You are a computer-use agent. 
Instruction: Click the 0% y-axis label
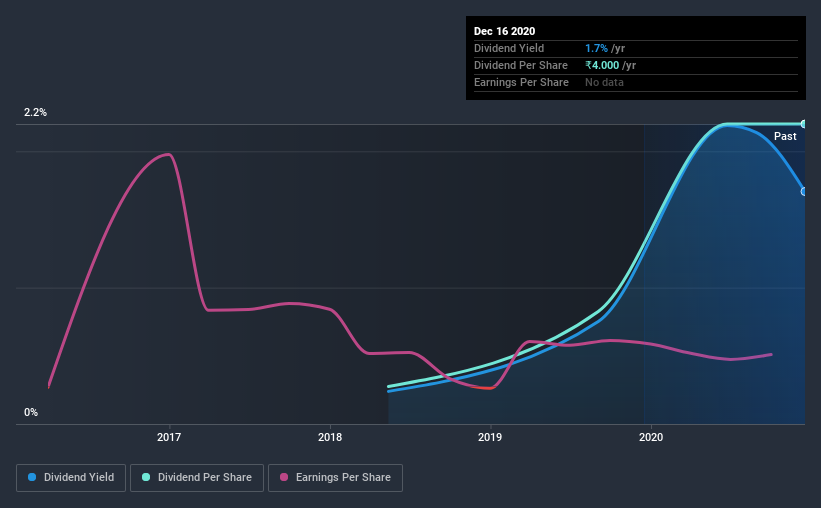pos(31,412)
